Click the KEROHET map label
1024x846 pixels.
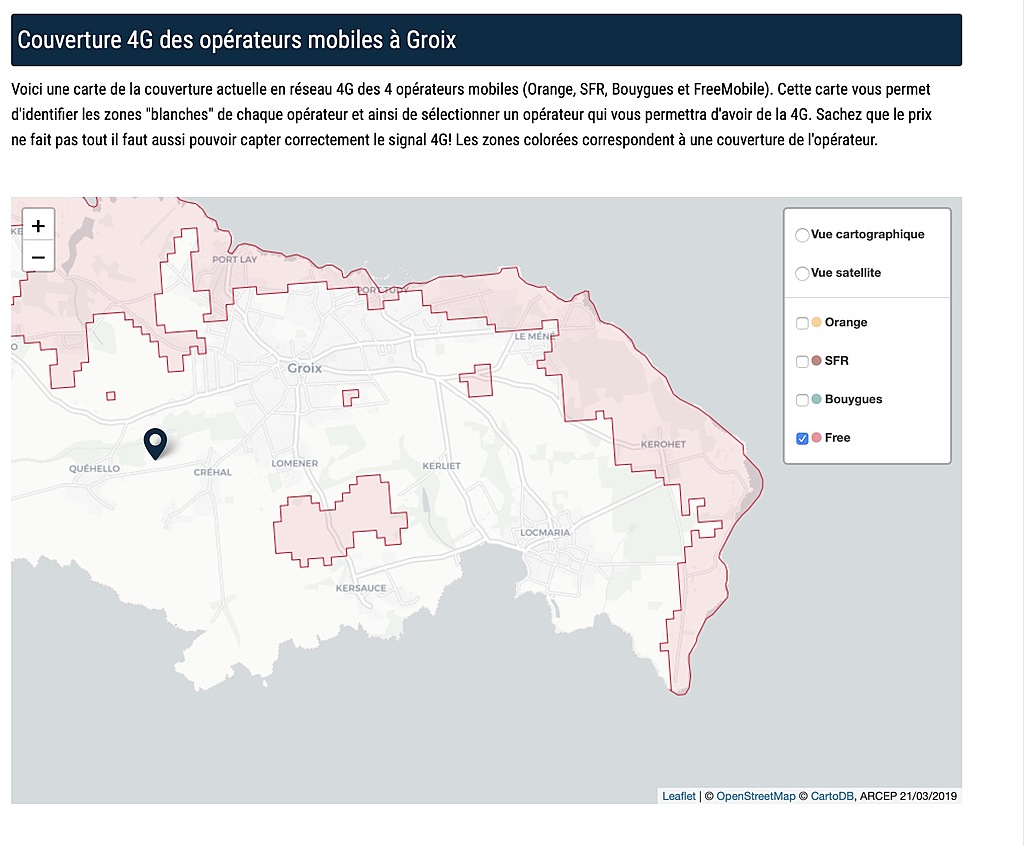point(663,444)
